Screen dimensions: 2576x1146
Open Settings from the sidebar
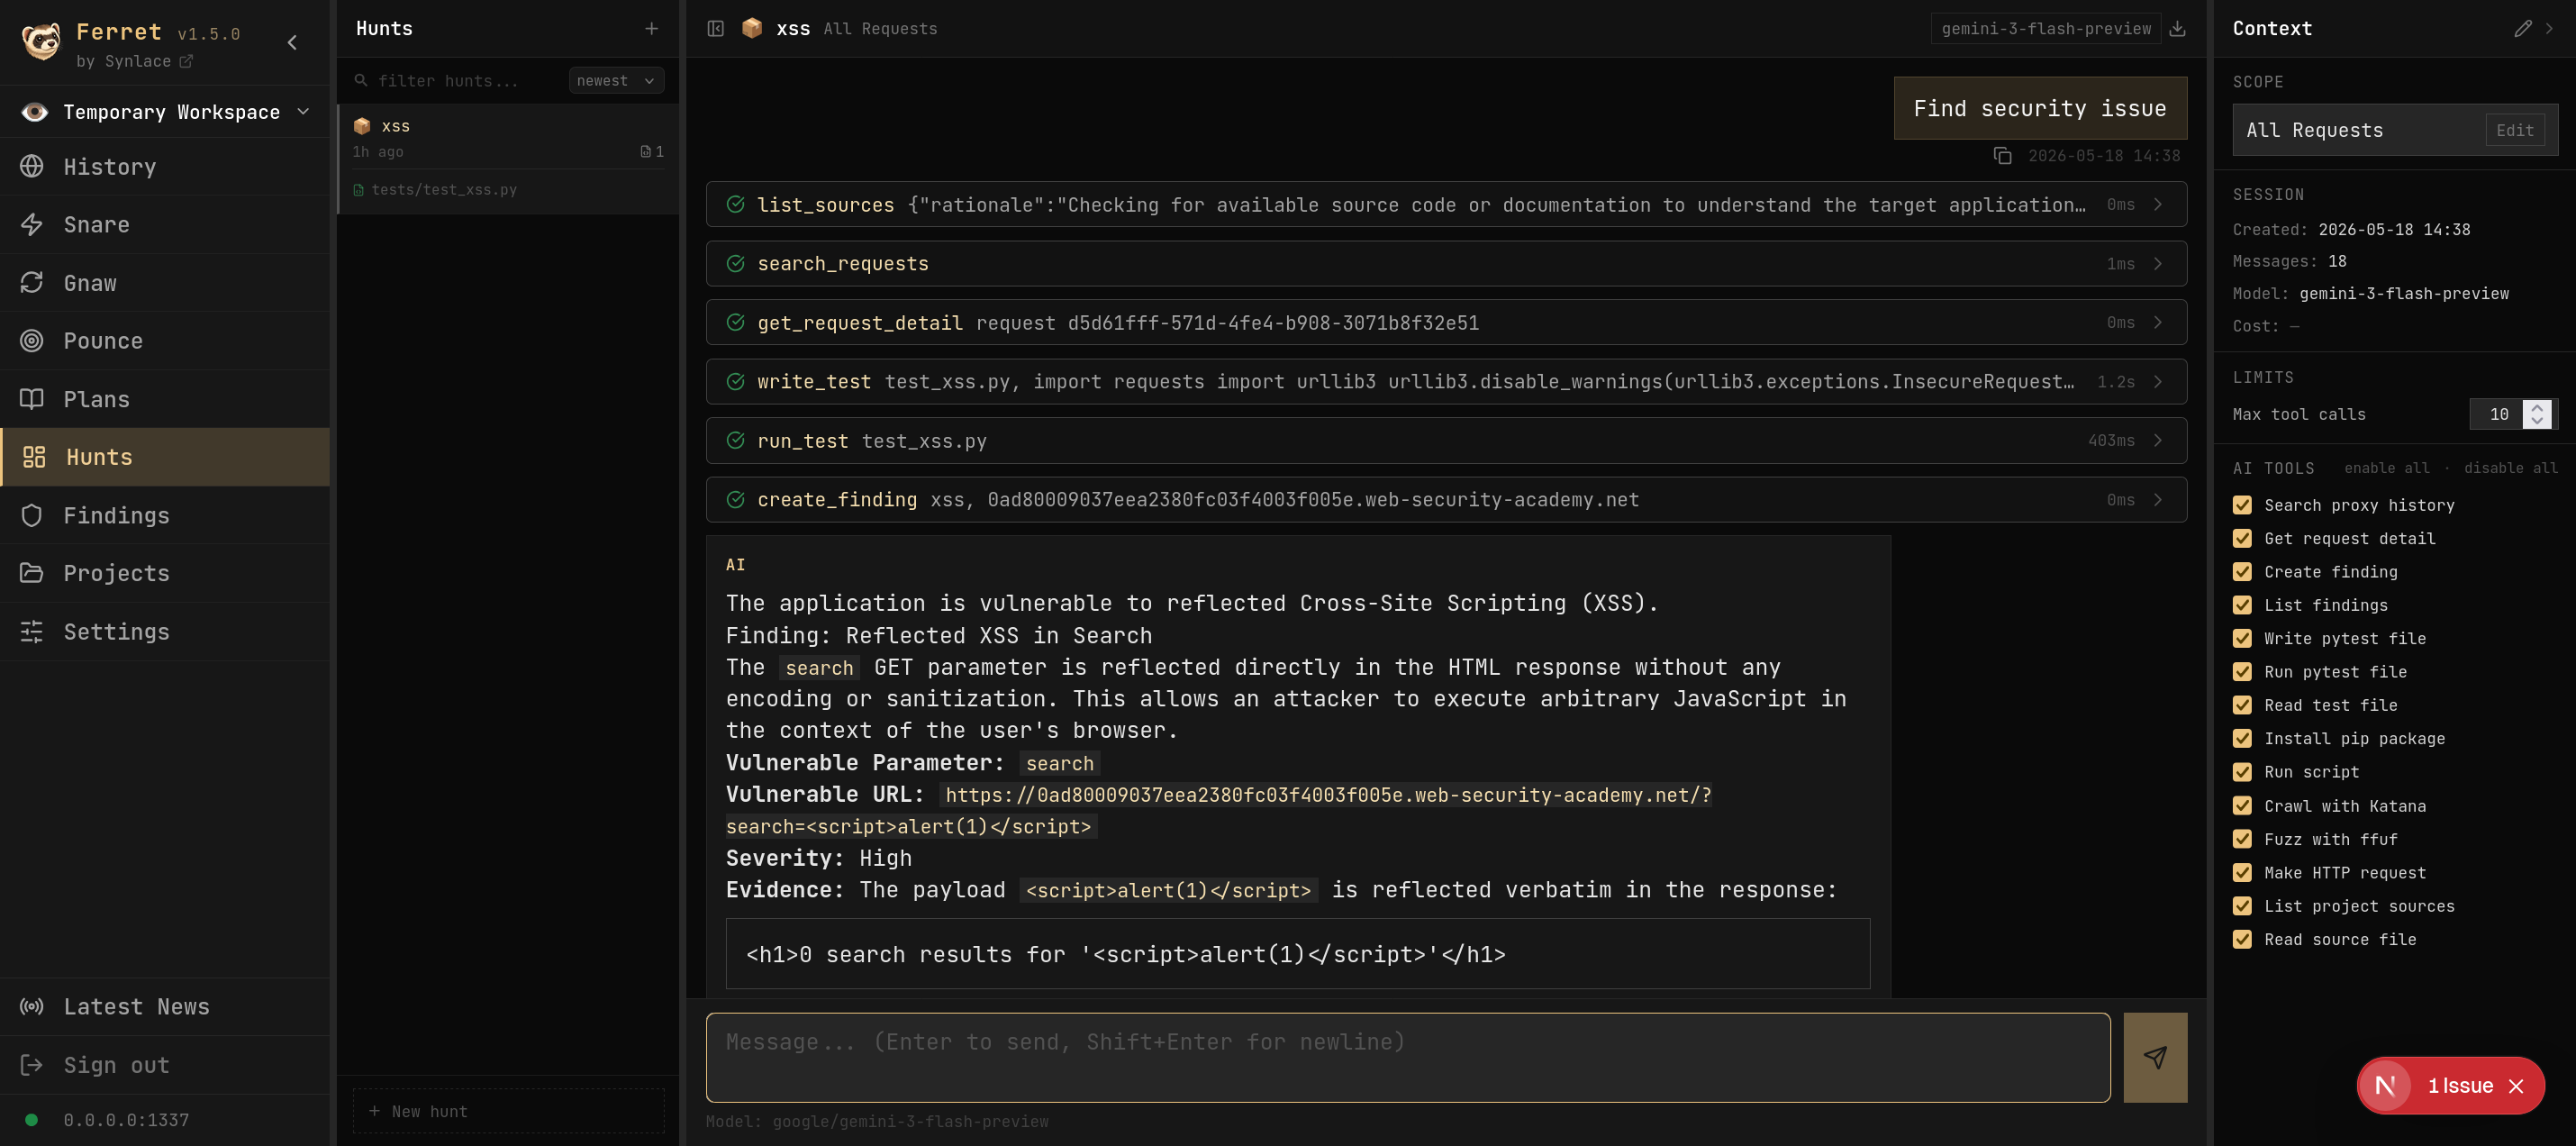165,631
